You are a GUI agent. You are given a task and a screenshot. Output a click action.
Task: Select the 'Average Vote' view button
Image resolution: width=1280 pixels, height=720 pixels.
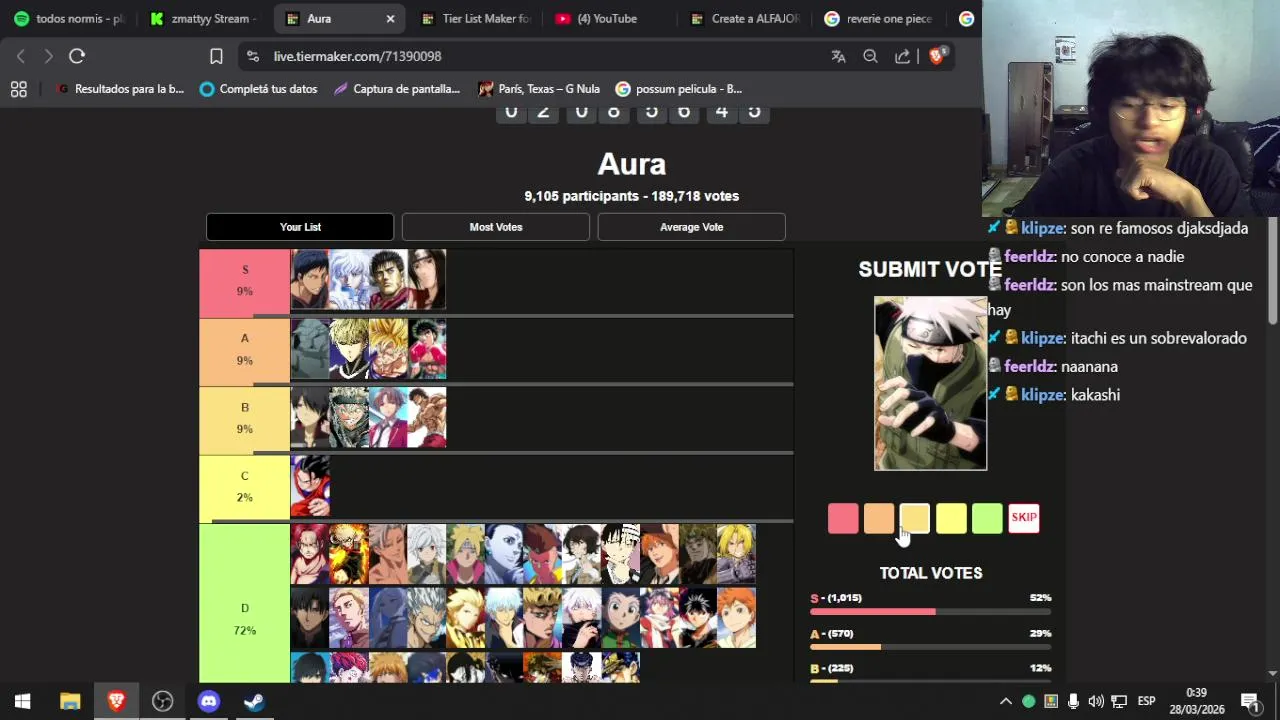click(x=691, y=227)
